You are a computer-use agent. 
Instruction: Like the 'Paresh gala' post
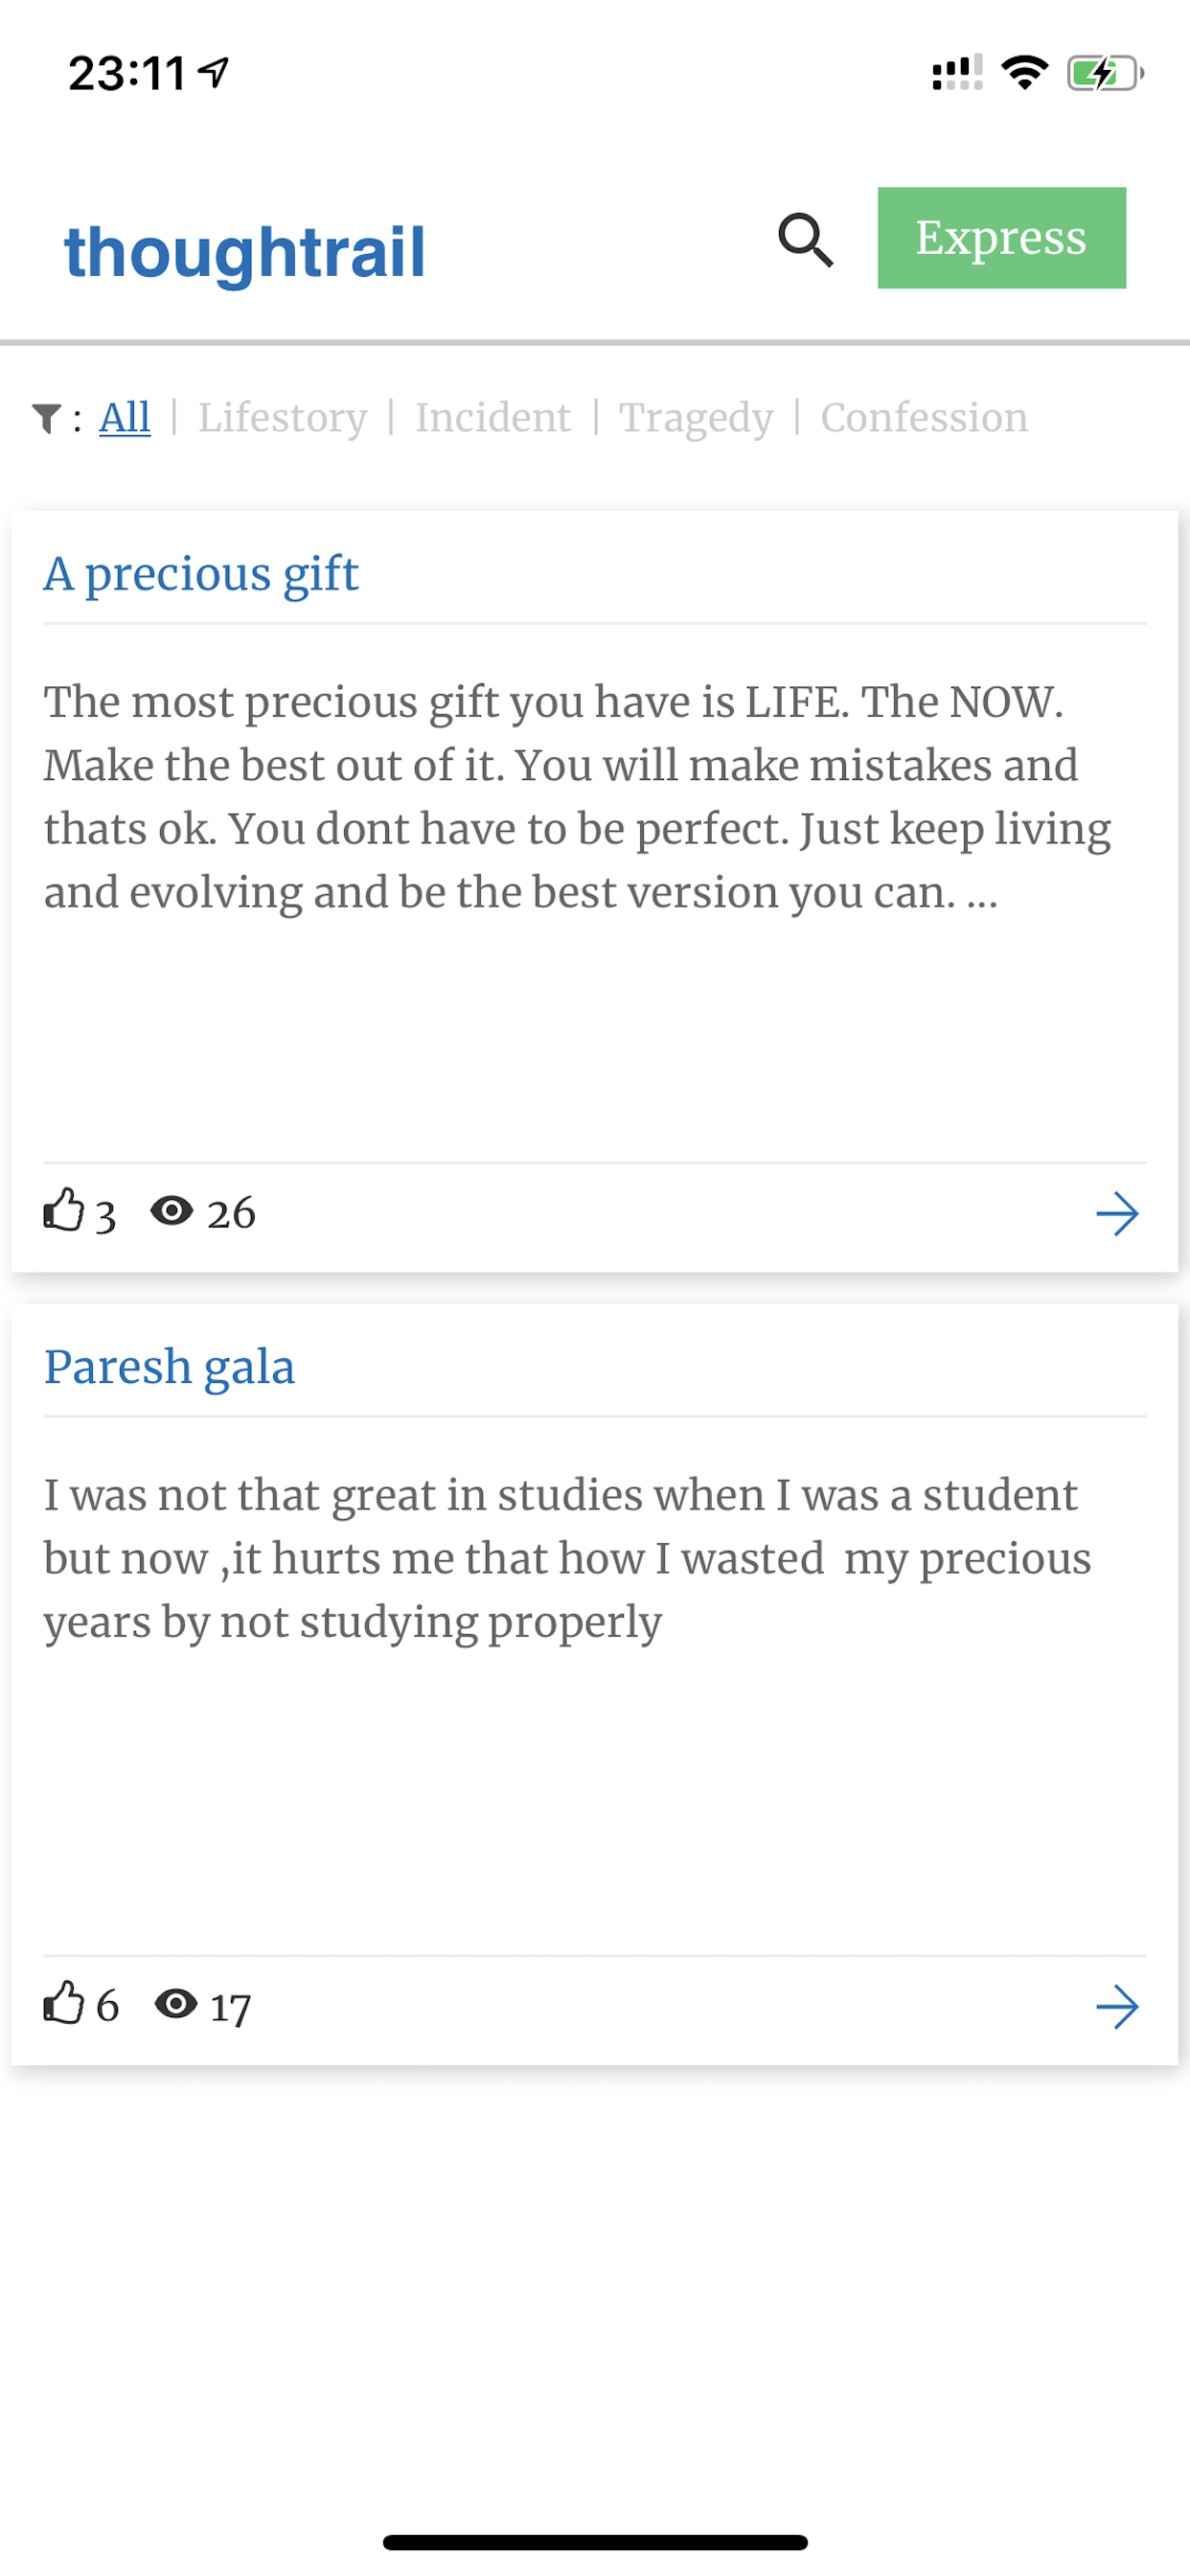coord(64,2003)
